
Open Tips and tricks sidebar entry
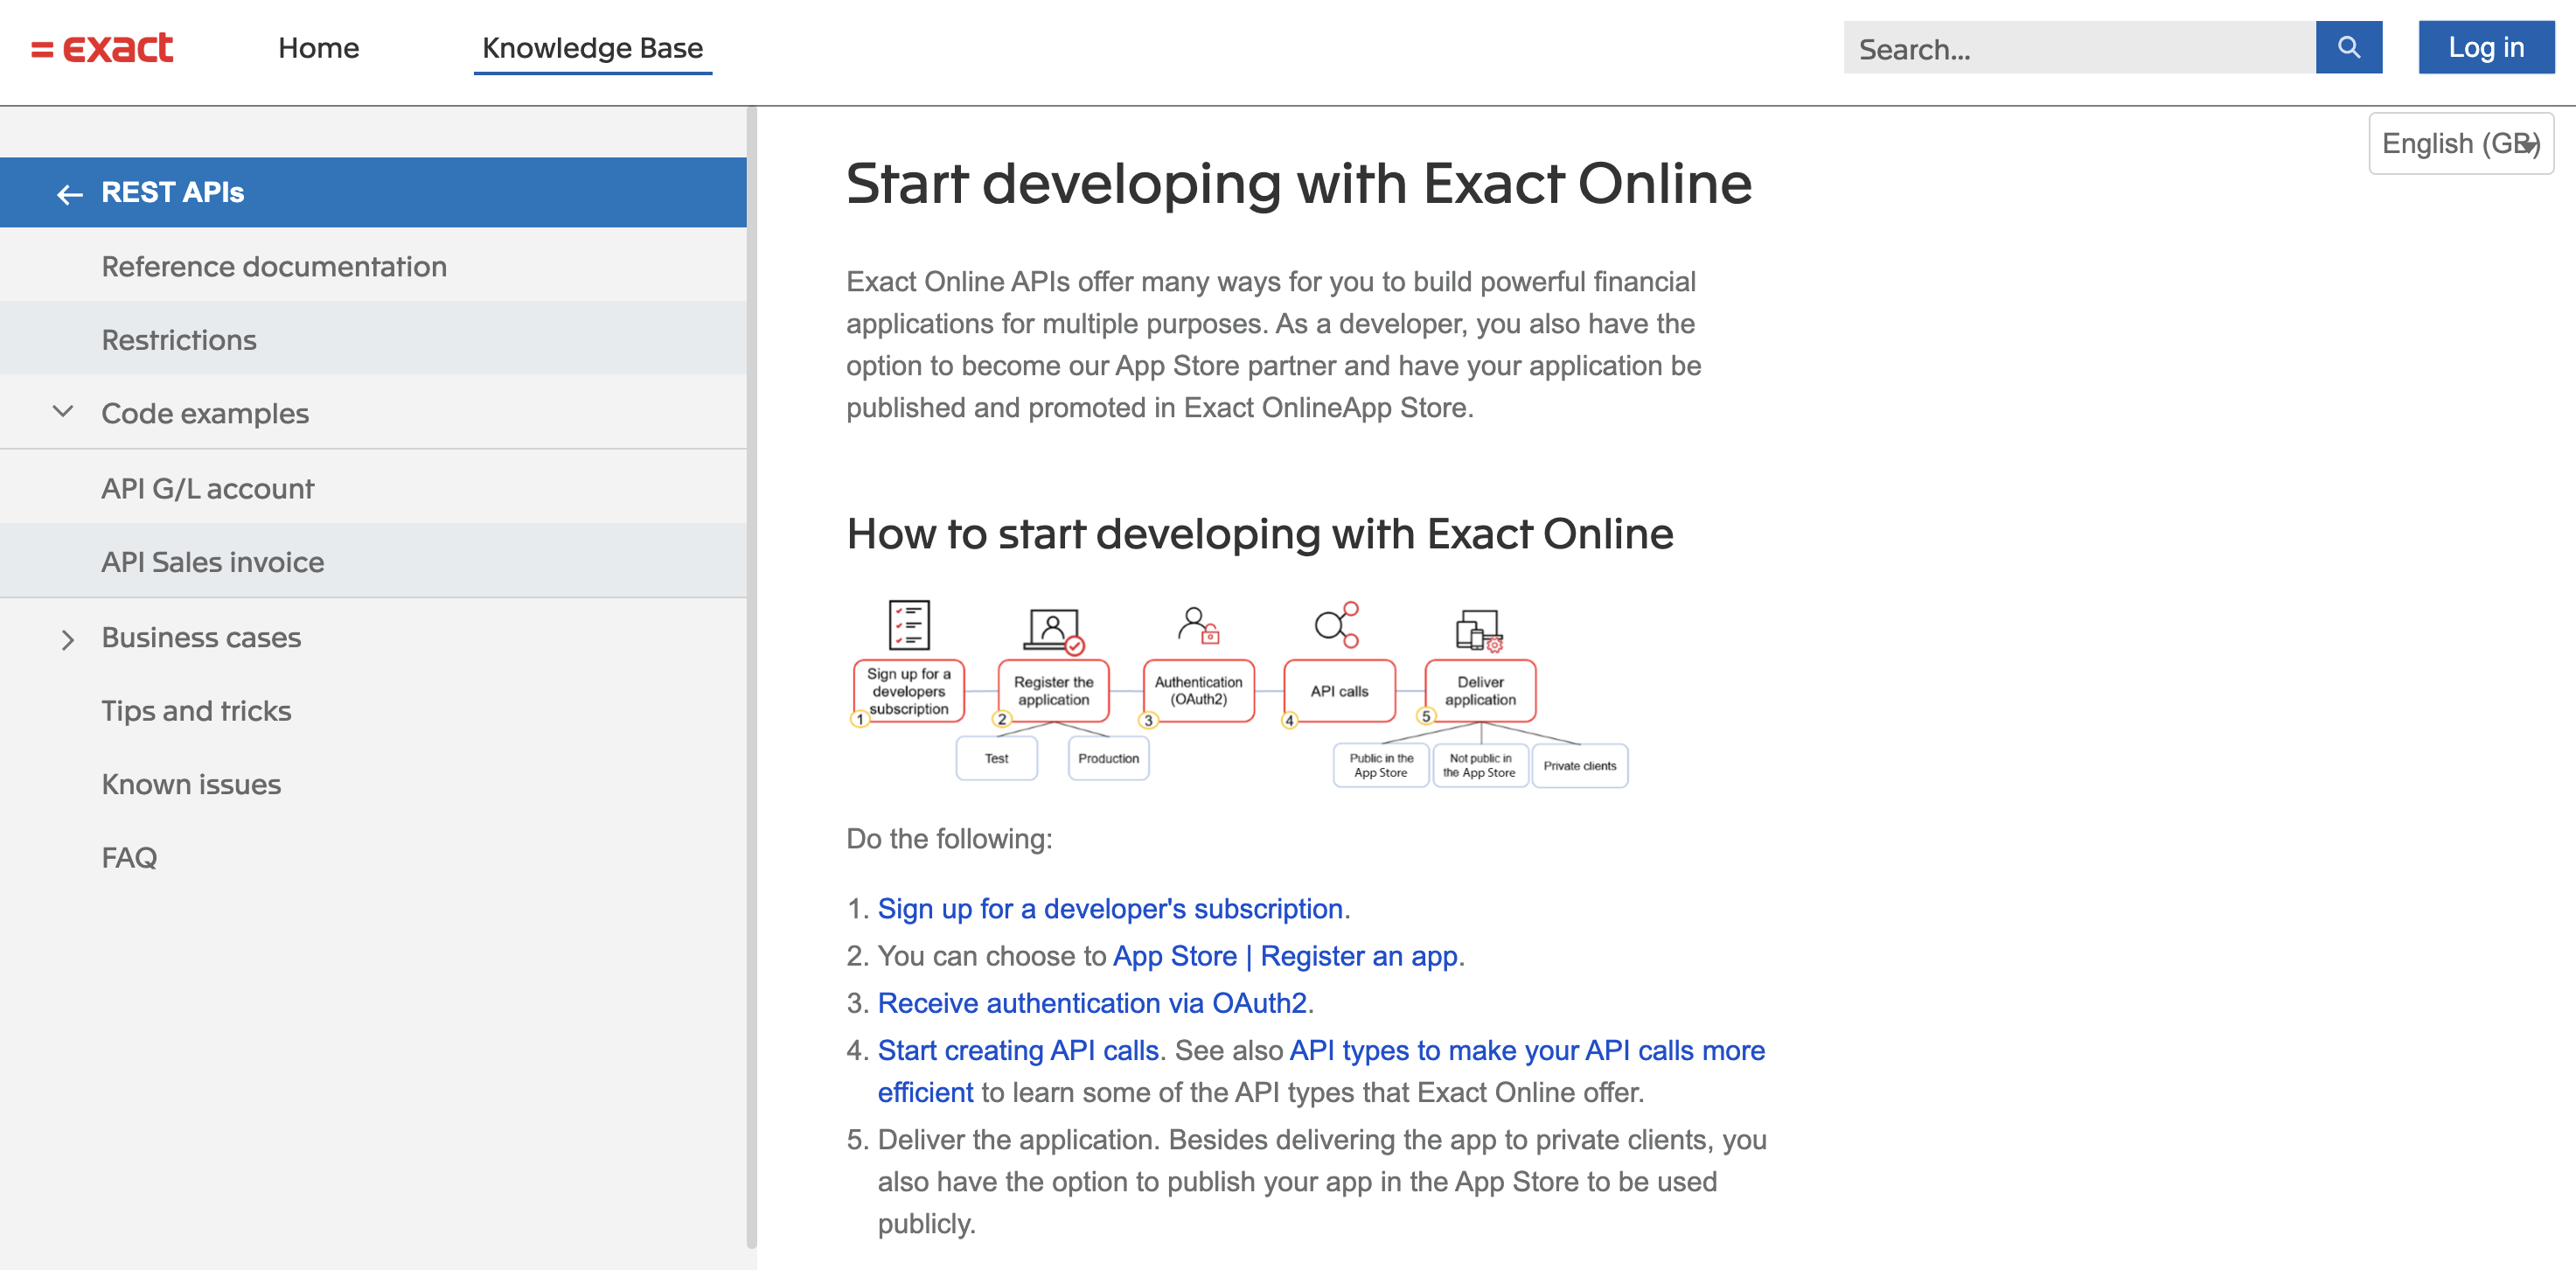[373, 710]
